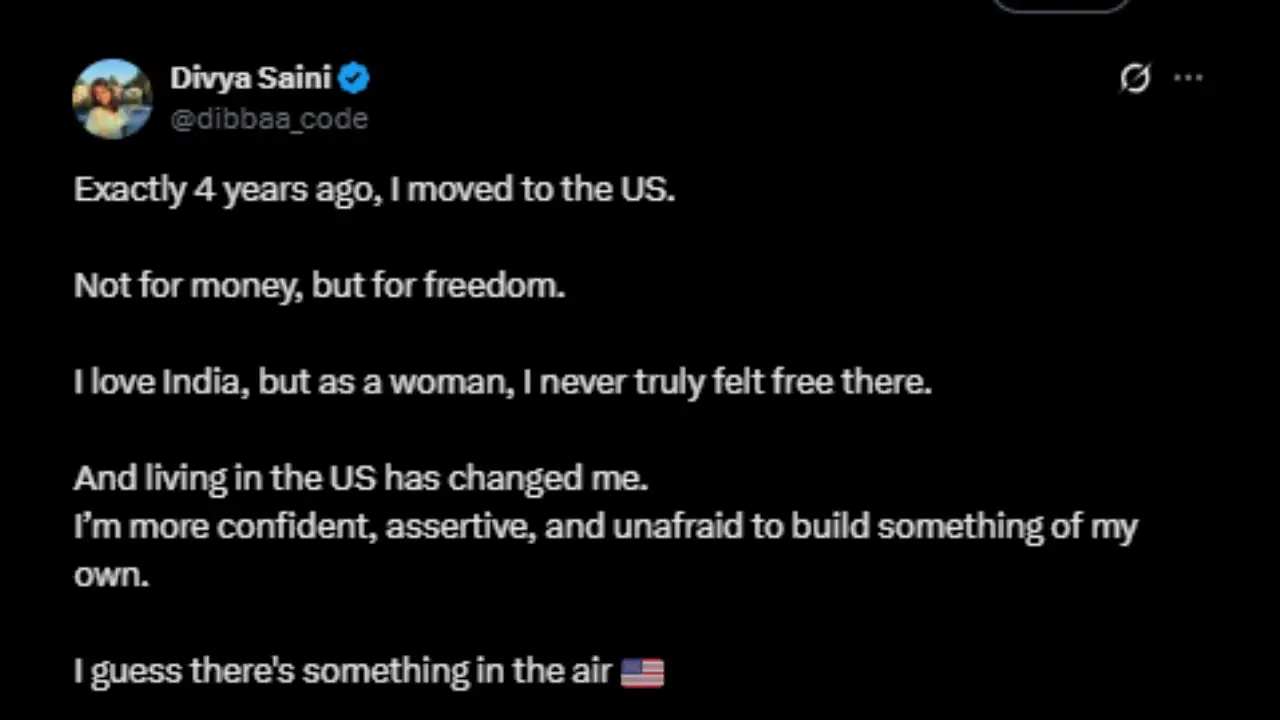Click "I guess there's something in the air"
This screenshot has width=1280, height=720.
342,670
